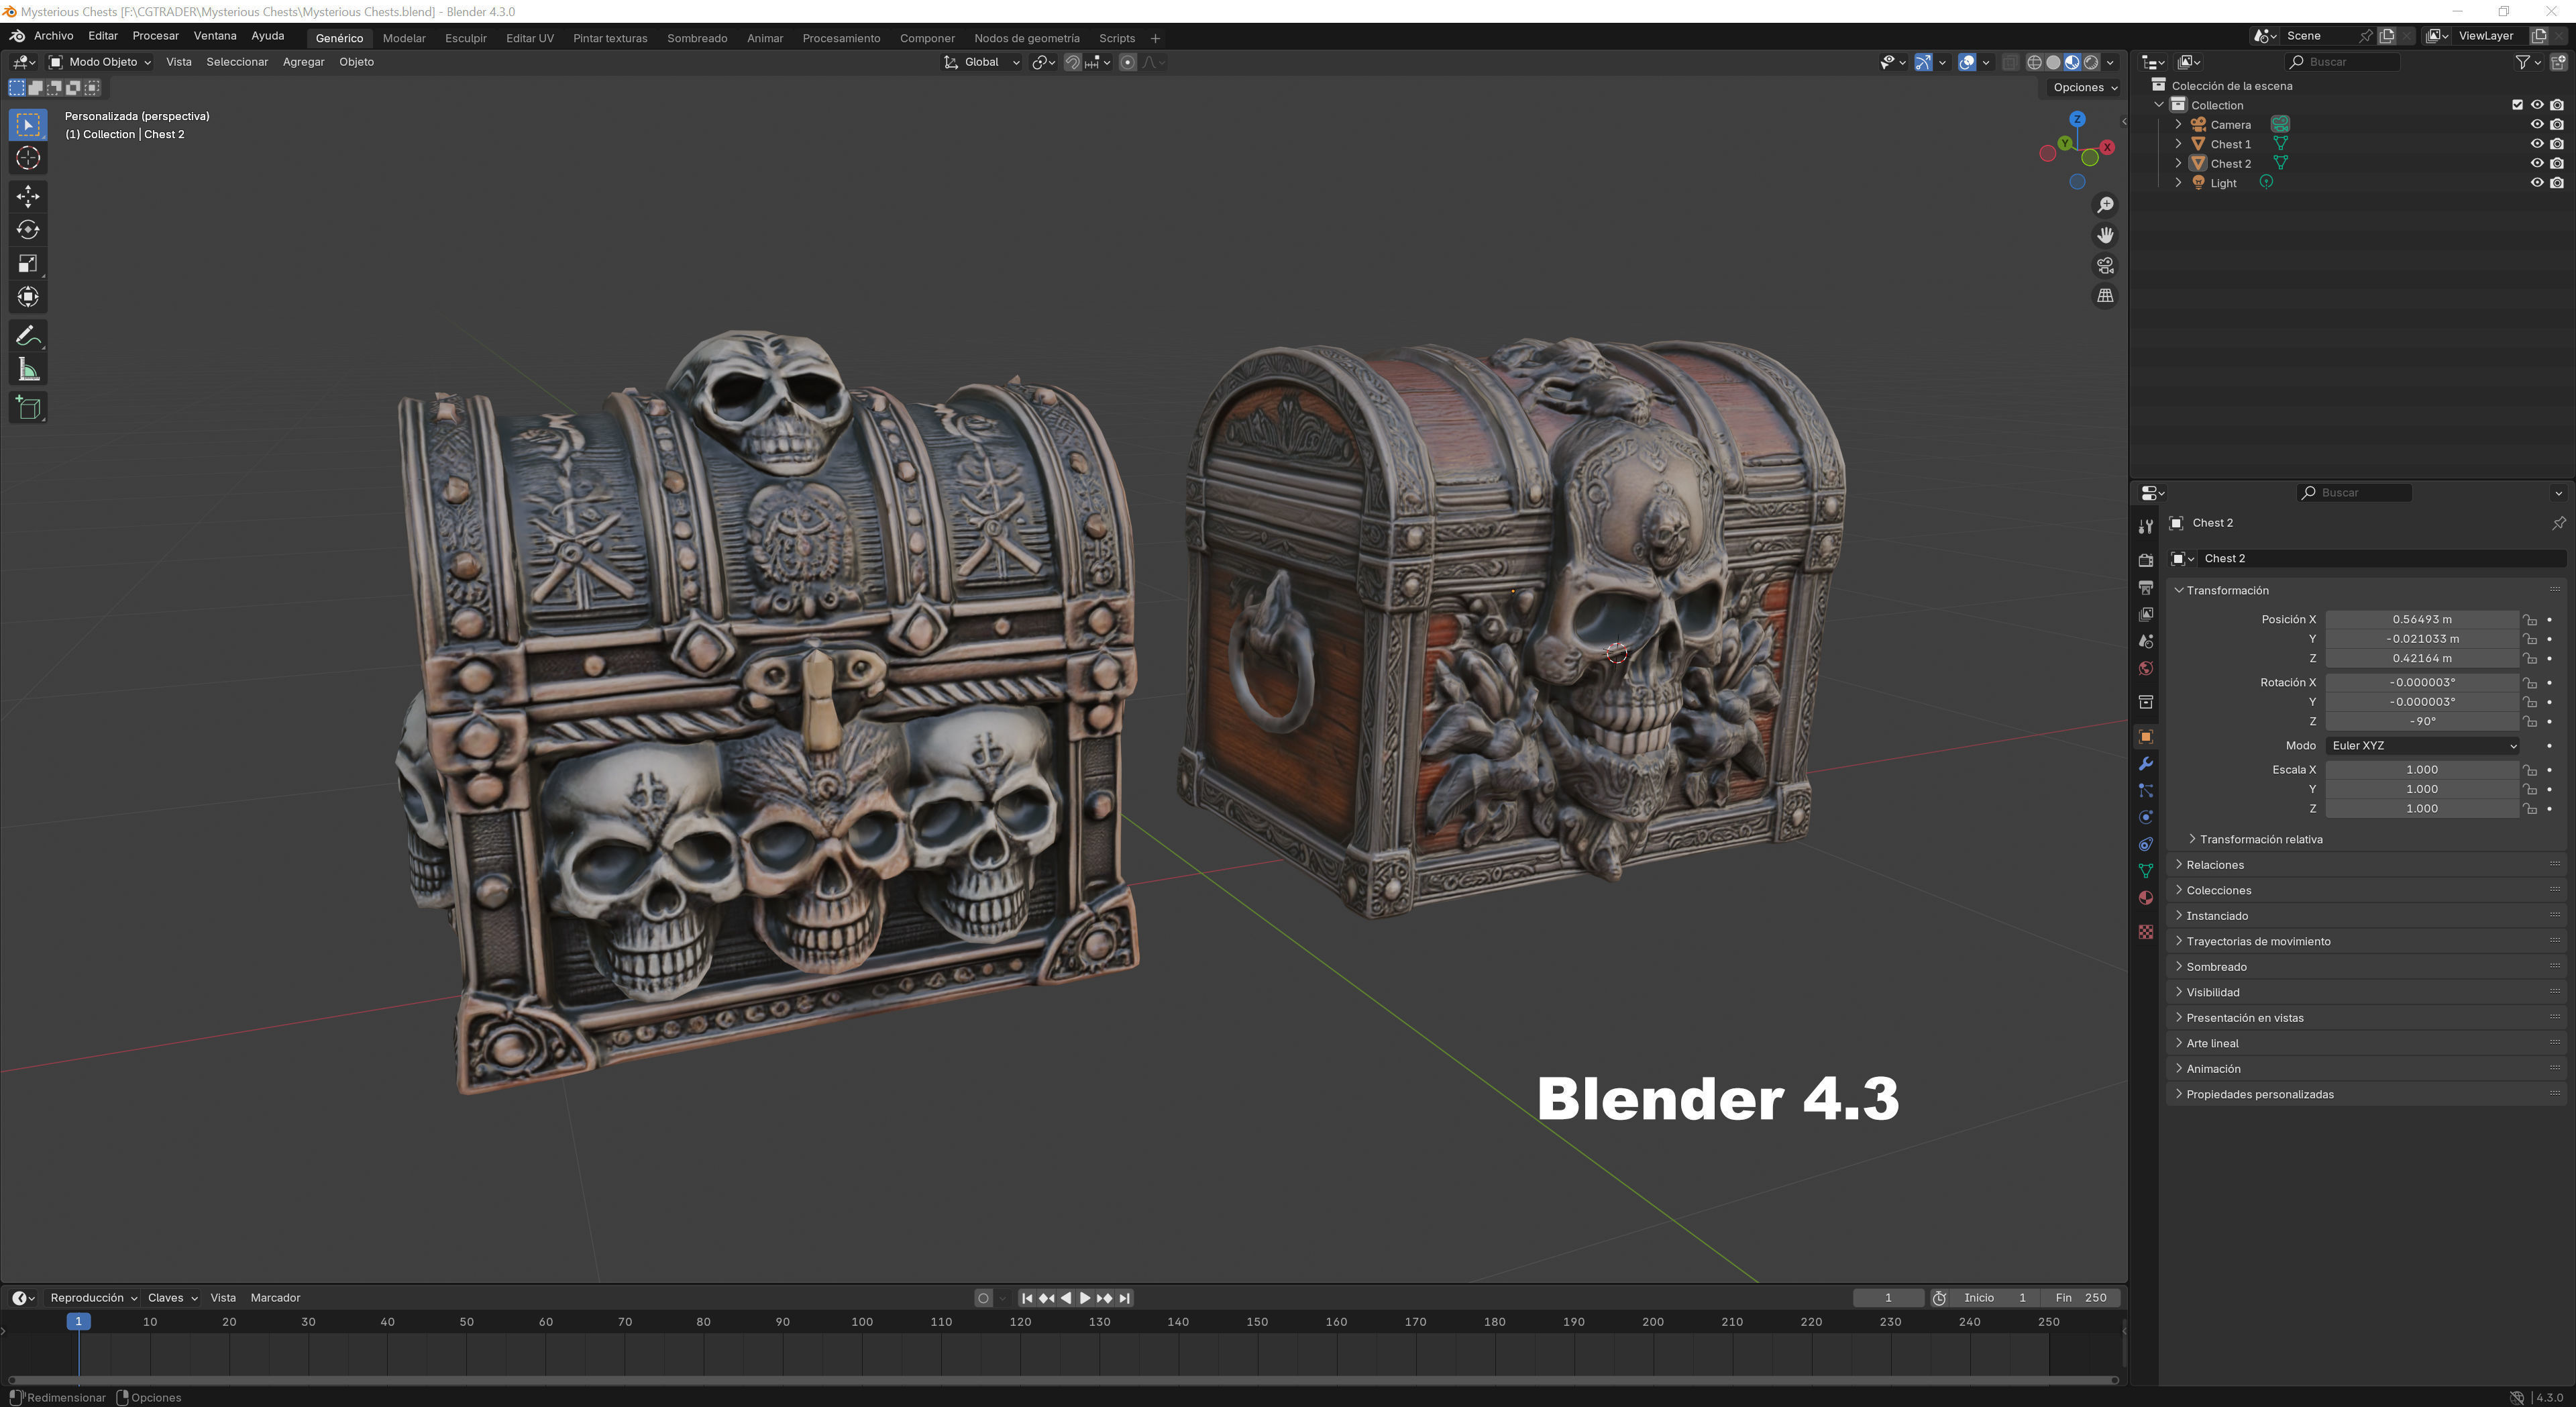Open the Texture properties tab

coord(2145,931)
